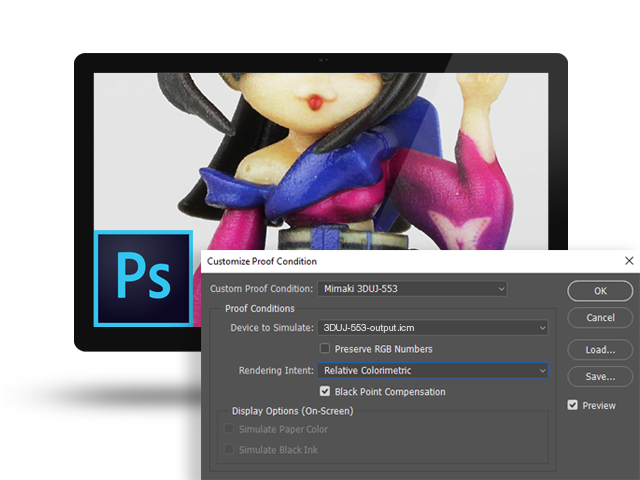Tick the Simulate Paper Color checkbox
The height and width of the screenshot is (480, 640).
[x=230, y=429]
